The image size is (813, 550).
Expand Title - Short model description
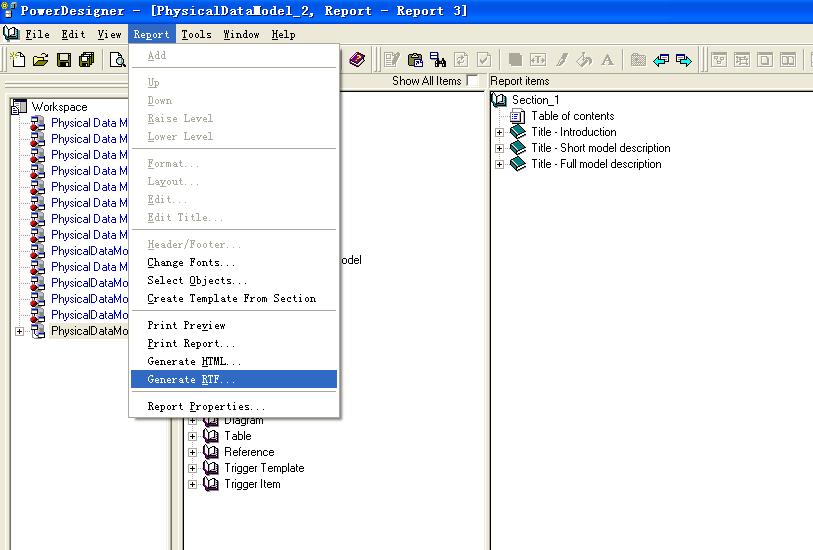pyautogui.click(x=499, y=148)
